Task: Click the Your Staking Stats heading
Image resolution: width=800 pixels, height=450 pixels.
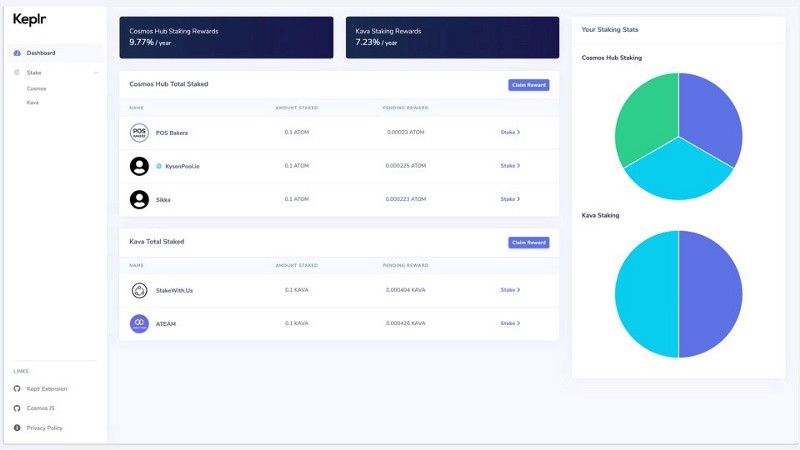Action: (x=610, y=30)
